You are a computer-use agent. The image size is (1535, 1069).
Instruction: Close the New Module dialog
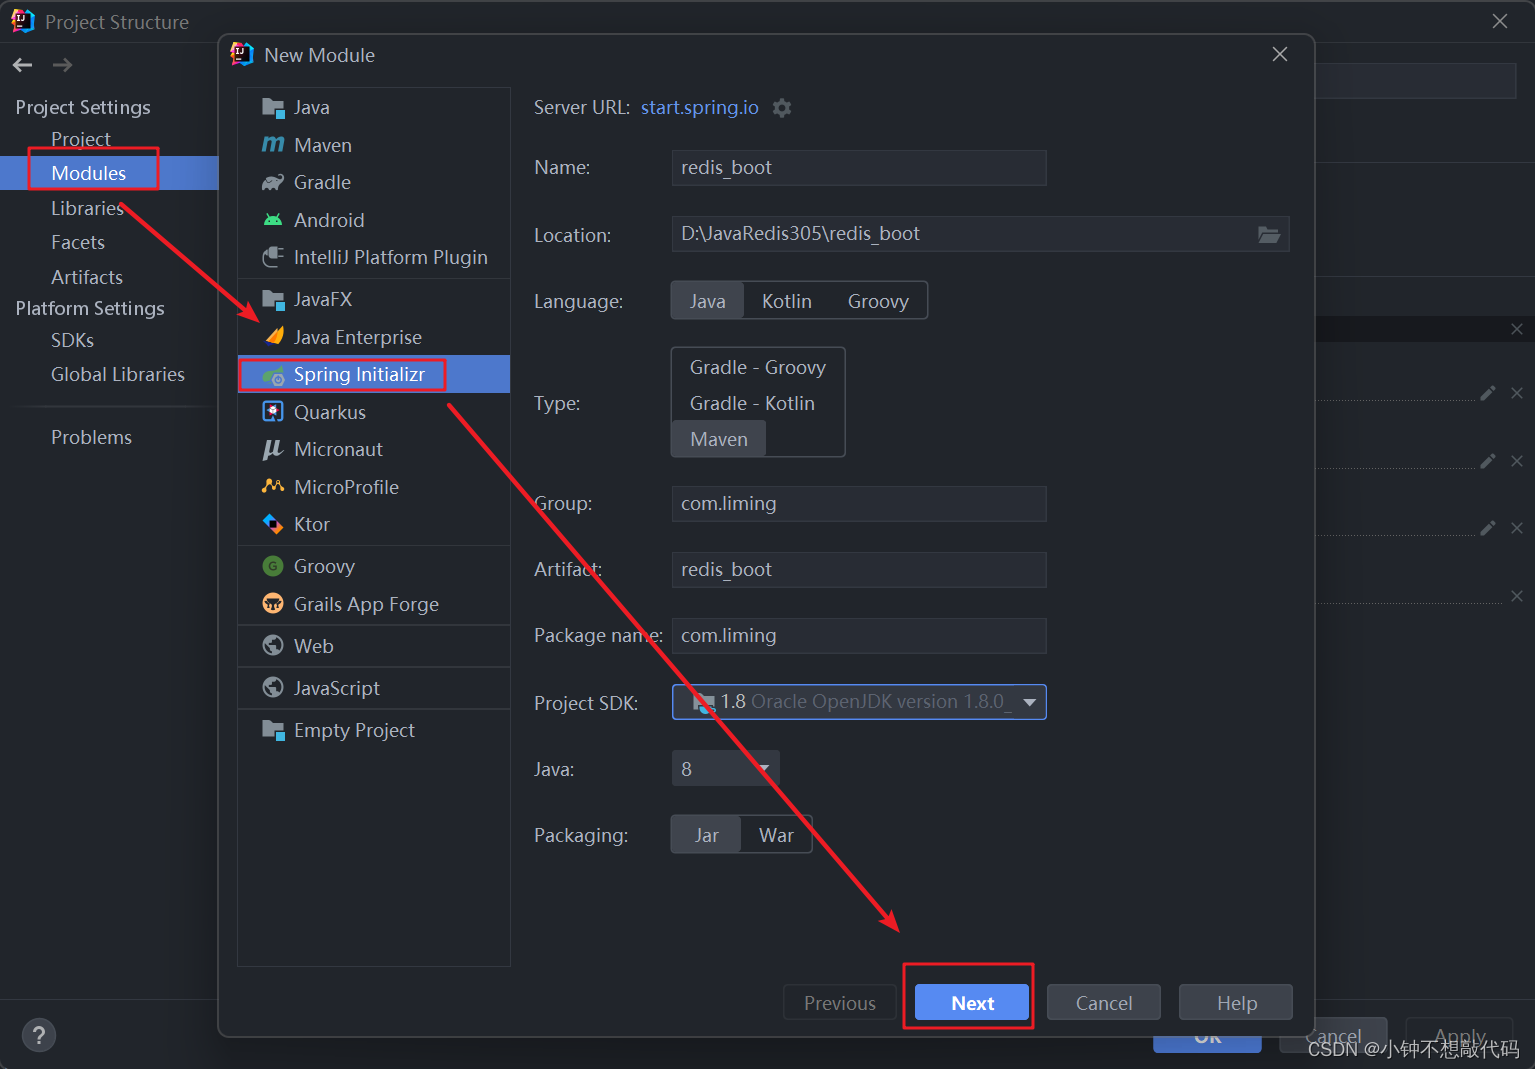pos(1280,55)
